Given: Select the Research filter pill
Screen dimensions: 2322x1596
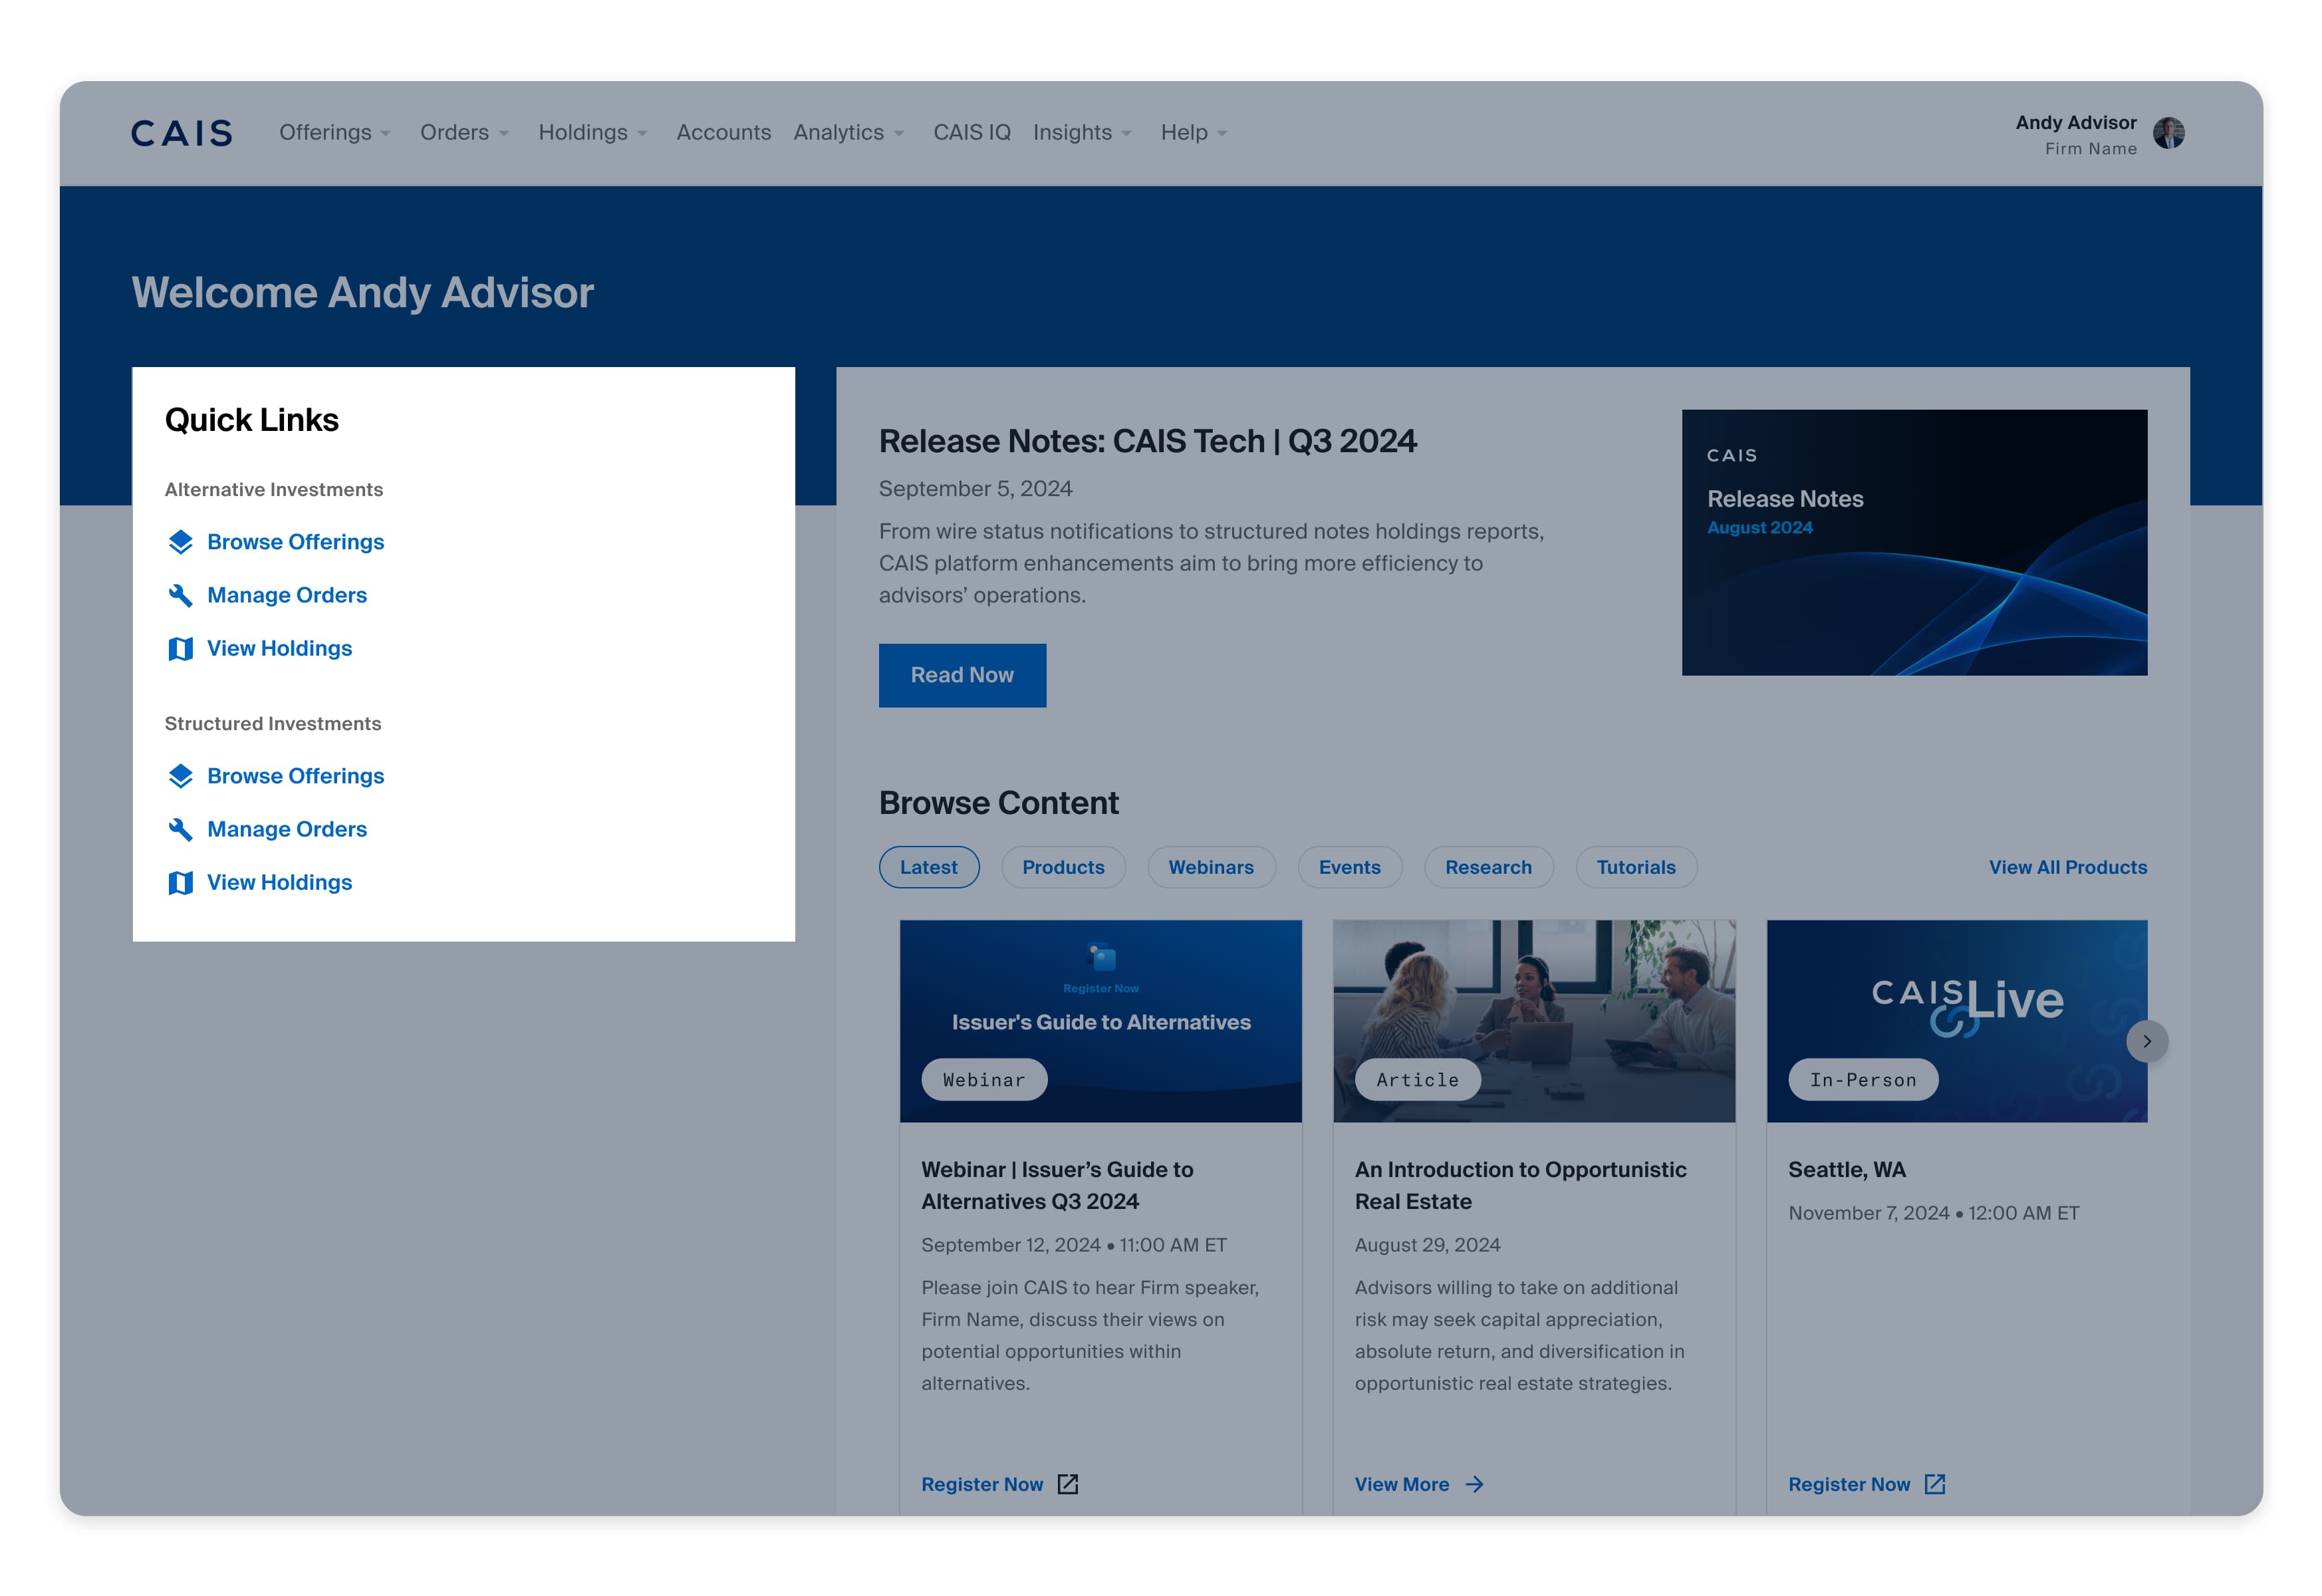Looking at the screenshot, I should 1488,867.
